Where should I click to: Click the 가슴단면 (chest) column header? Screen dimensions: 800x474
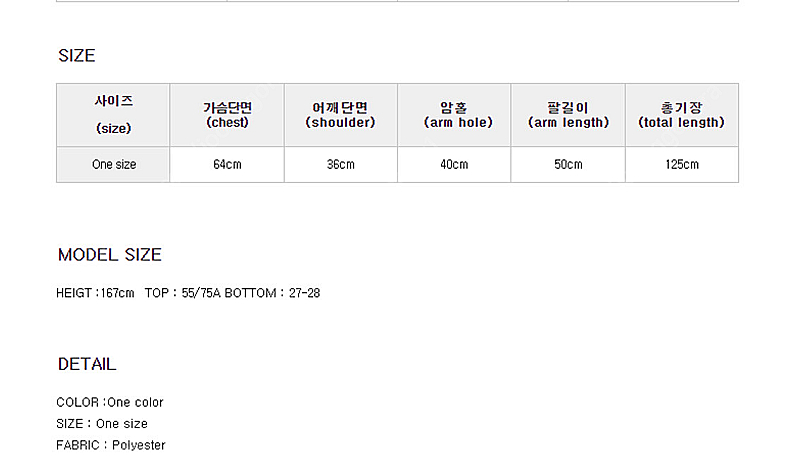pos(227,115)
